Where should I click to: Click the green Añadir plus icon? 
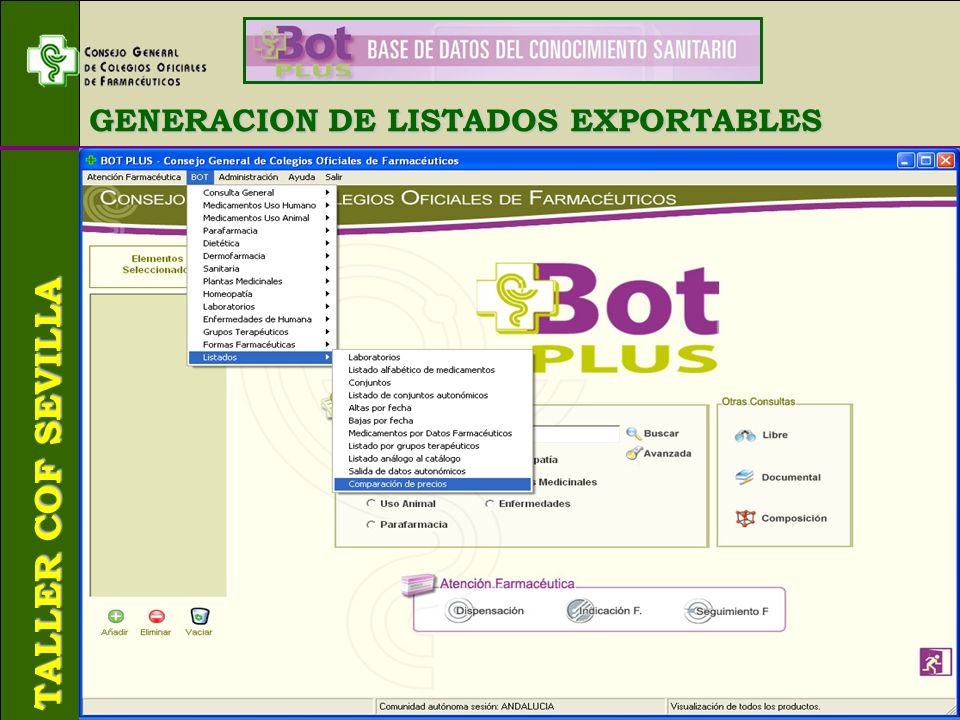116,616
